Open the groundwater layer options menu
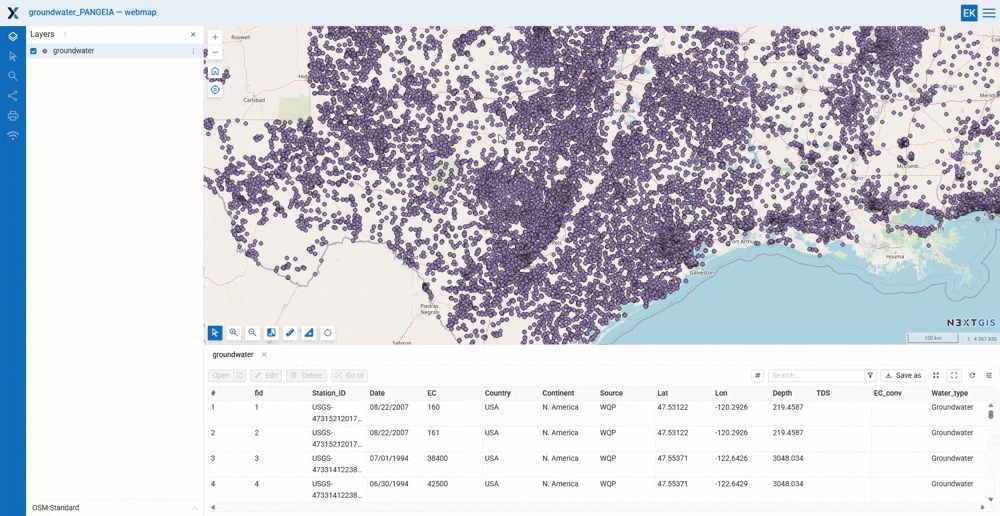This screenshot has height=516, width=1000. (193, 51)
